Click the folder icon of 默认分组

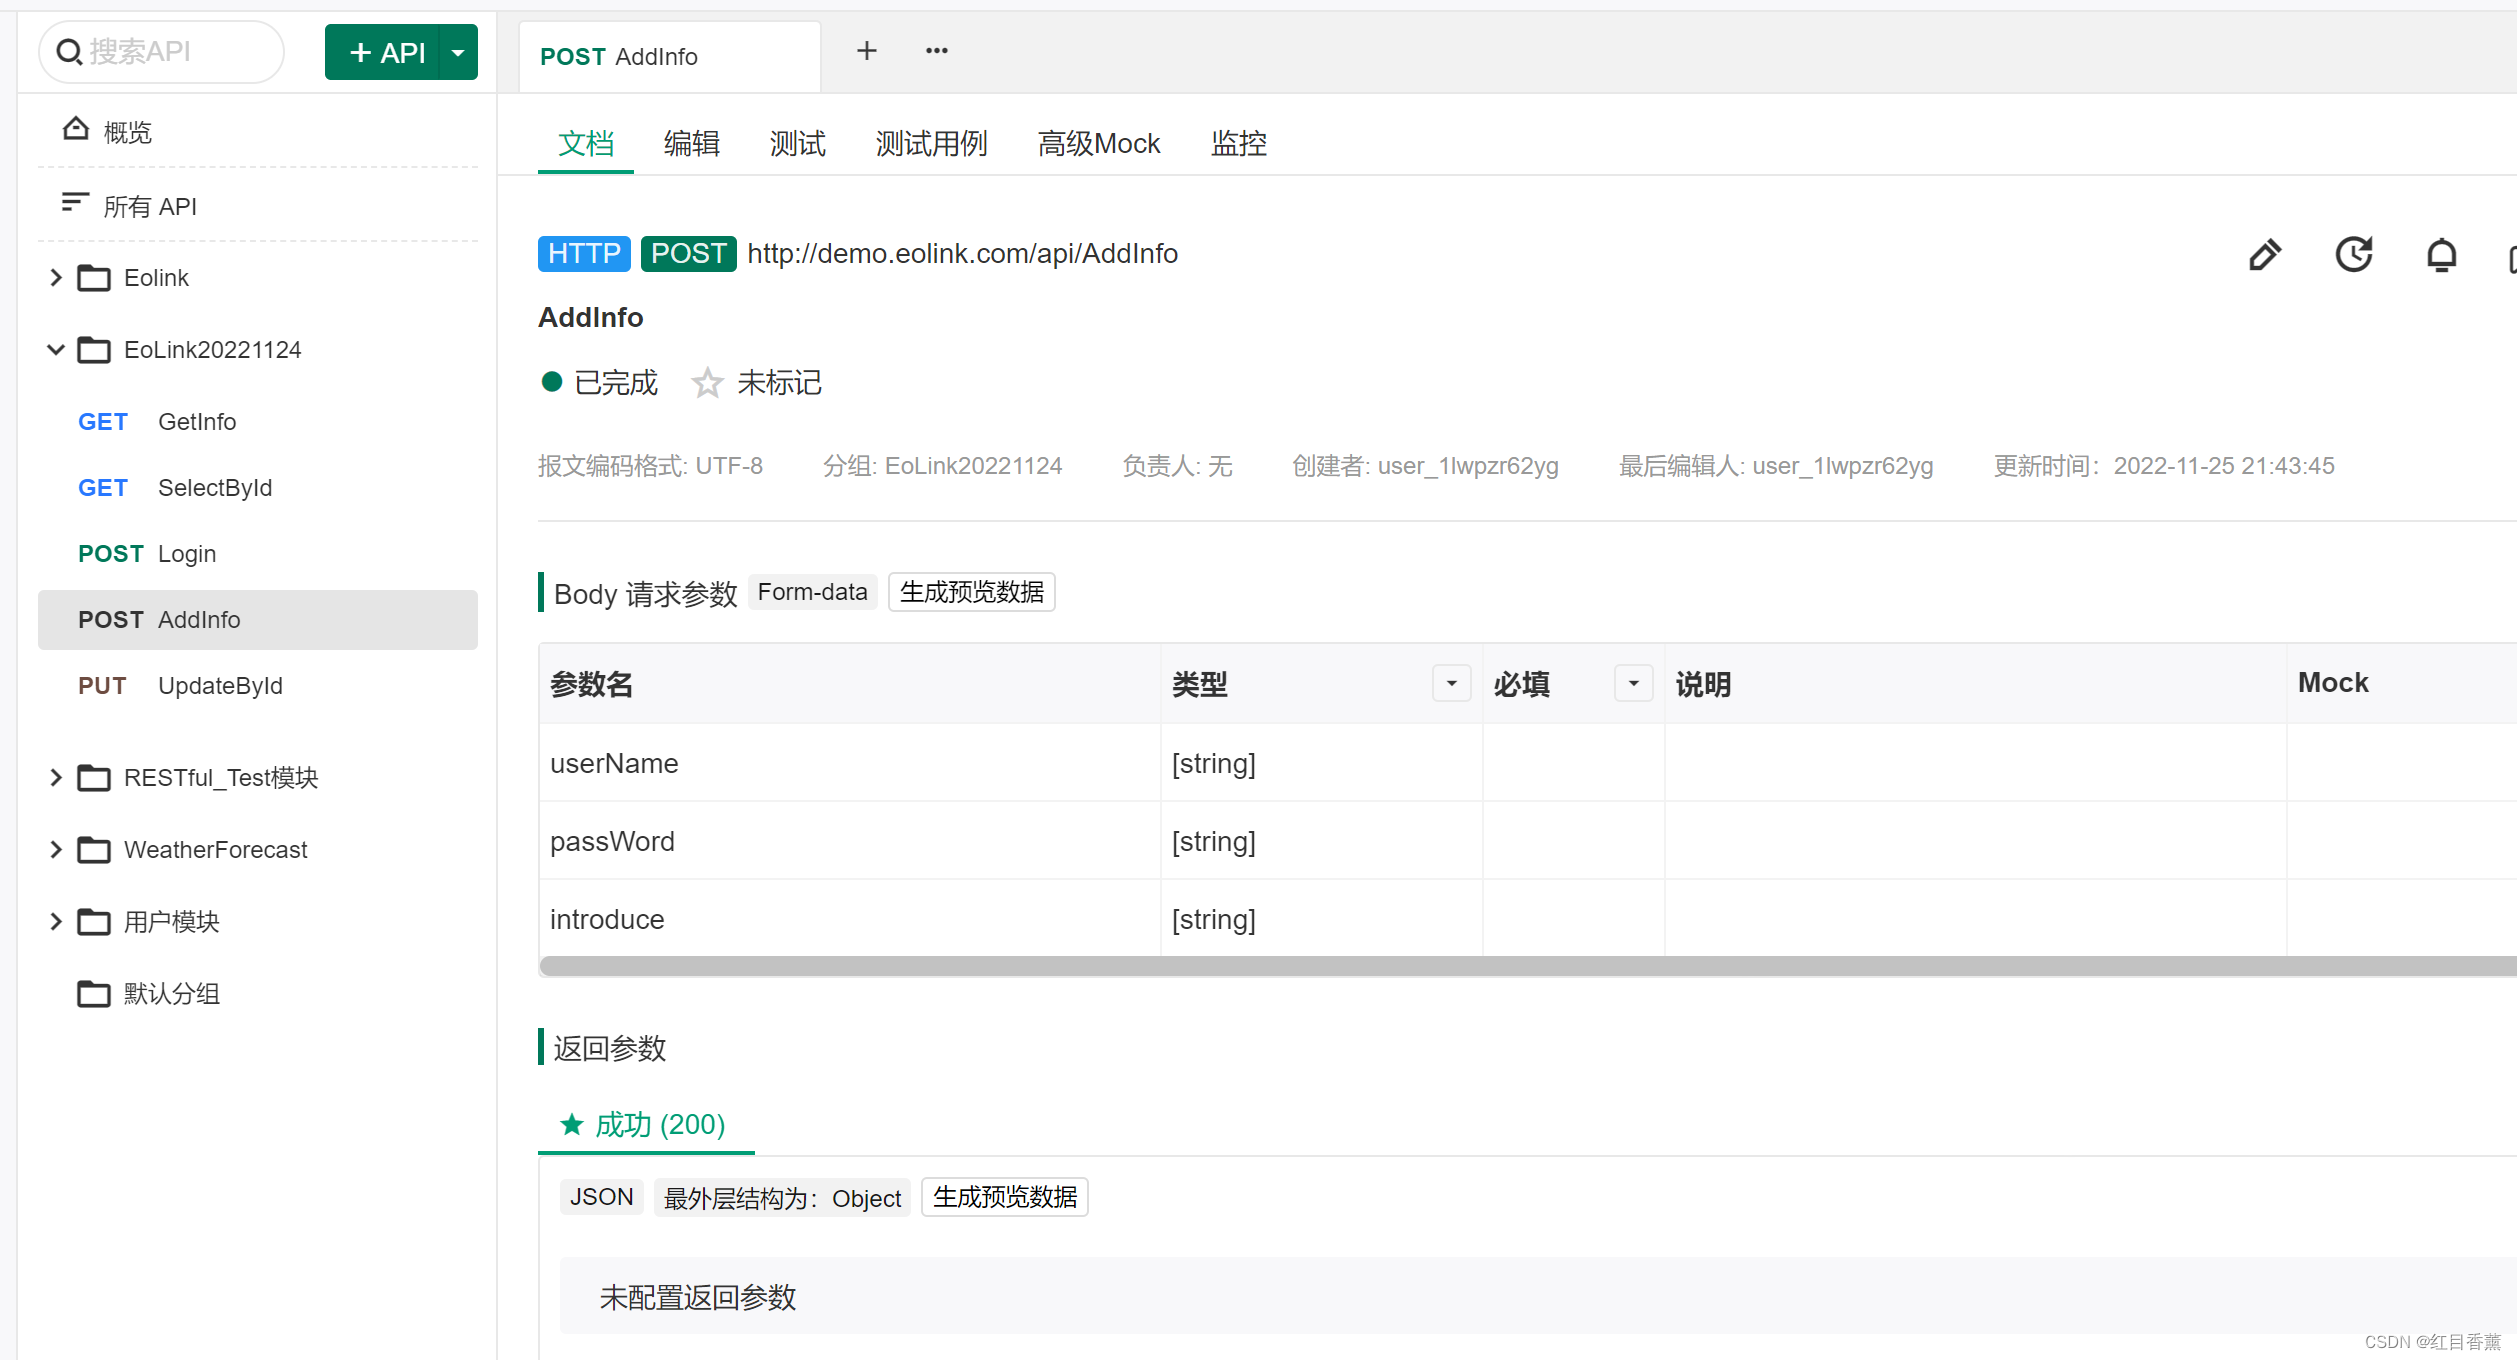(94, 993)
